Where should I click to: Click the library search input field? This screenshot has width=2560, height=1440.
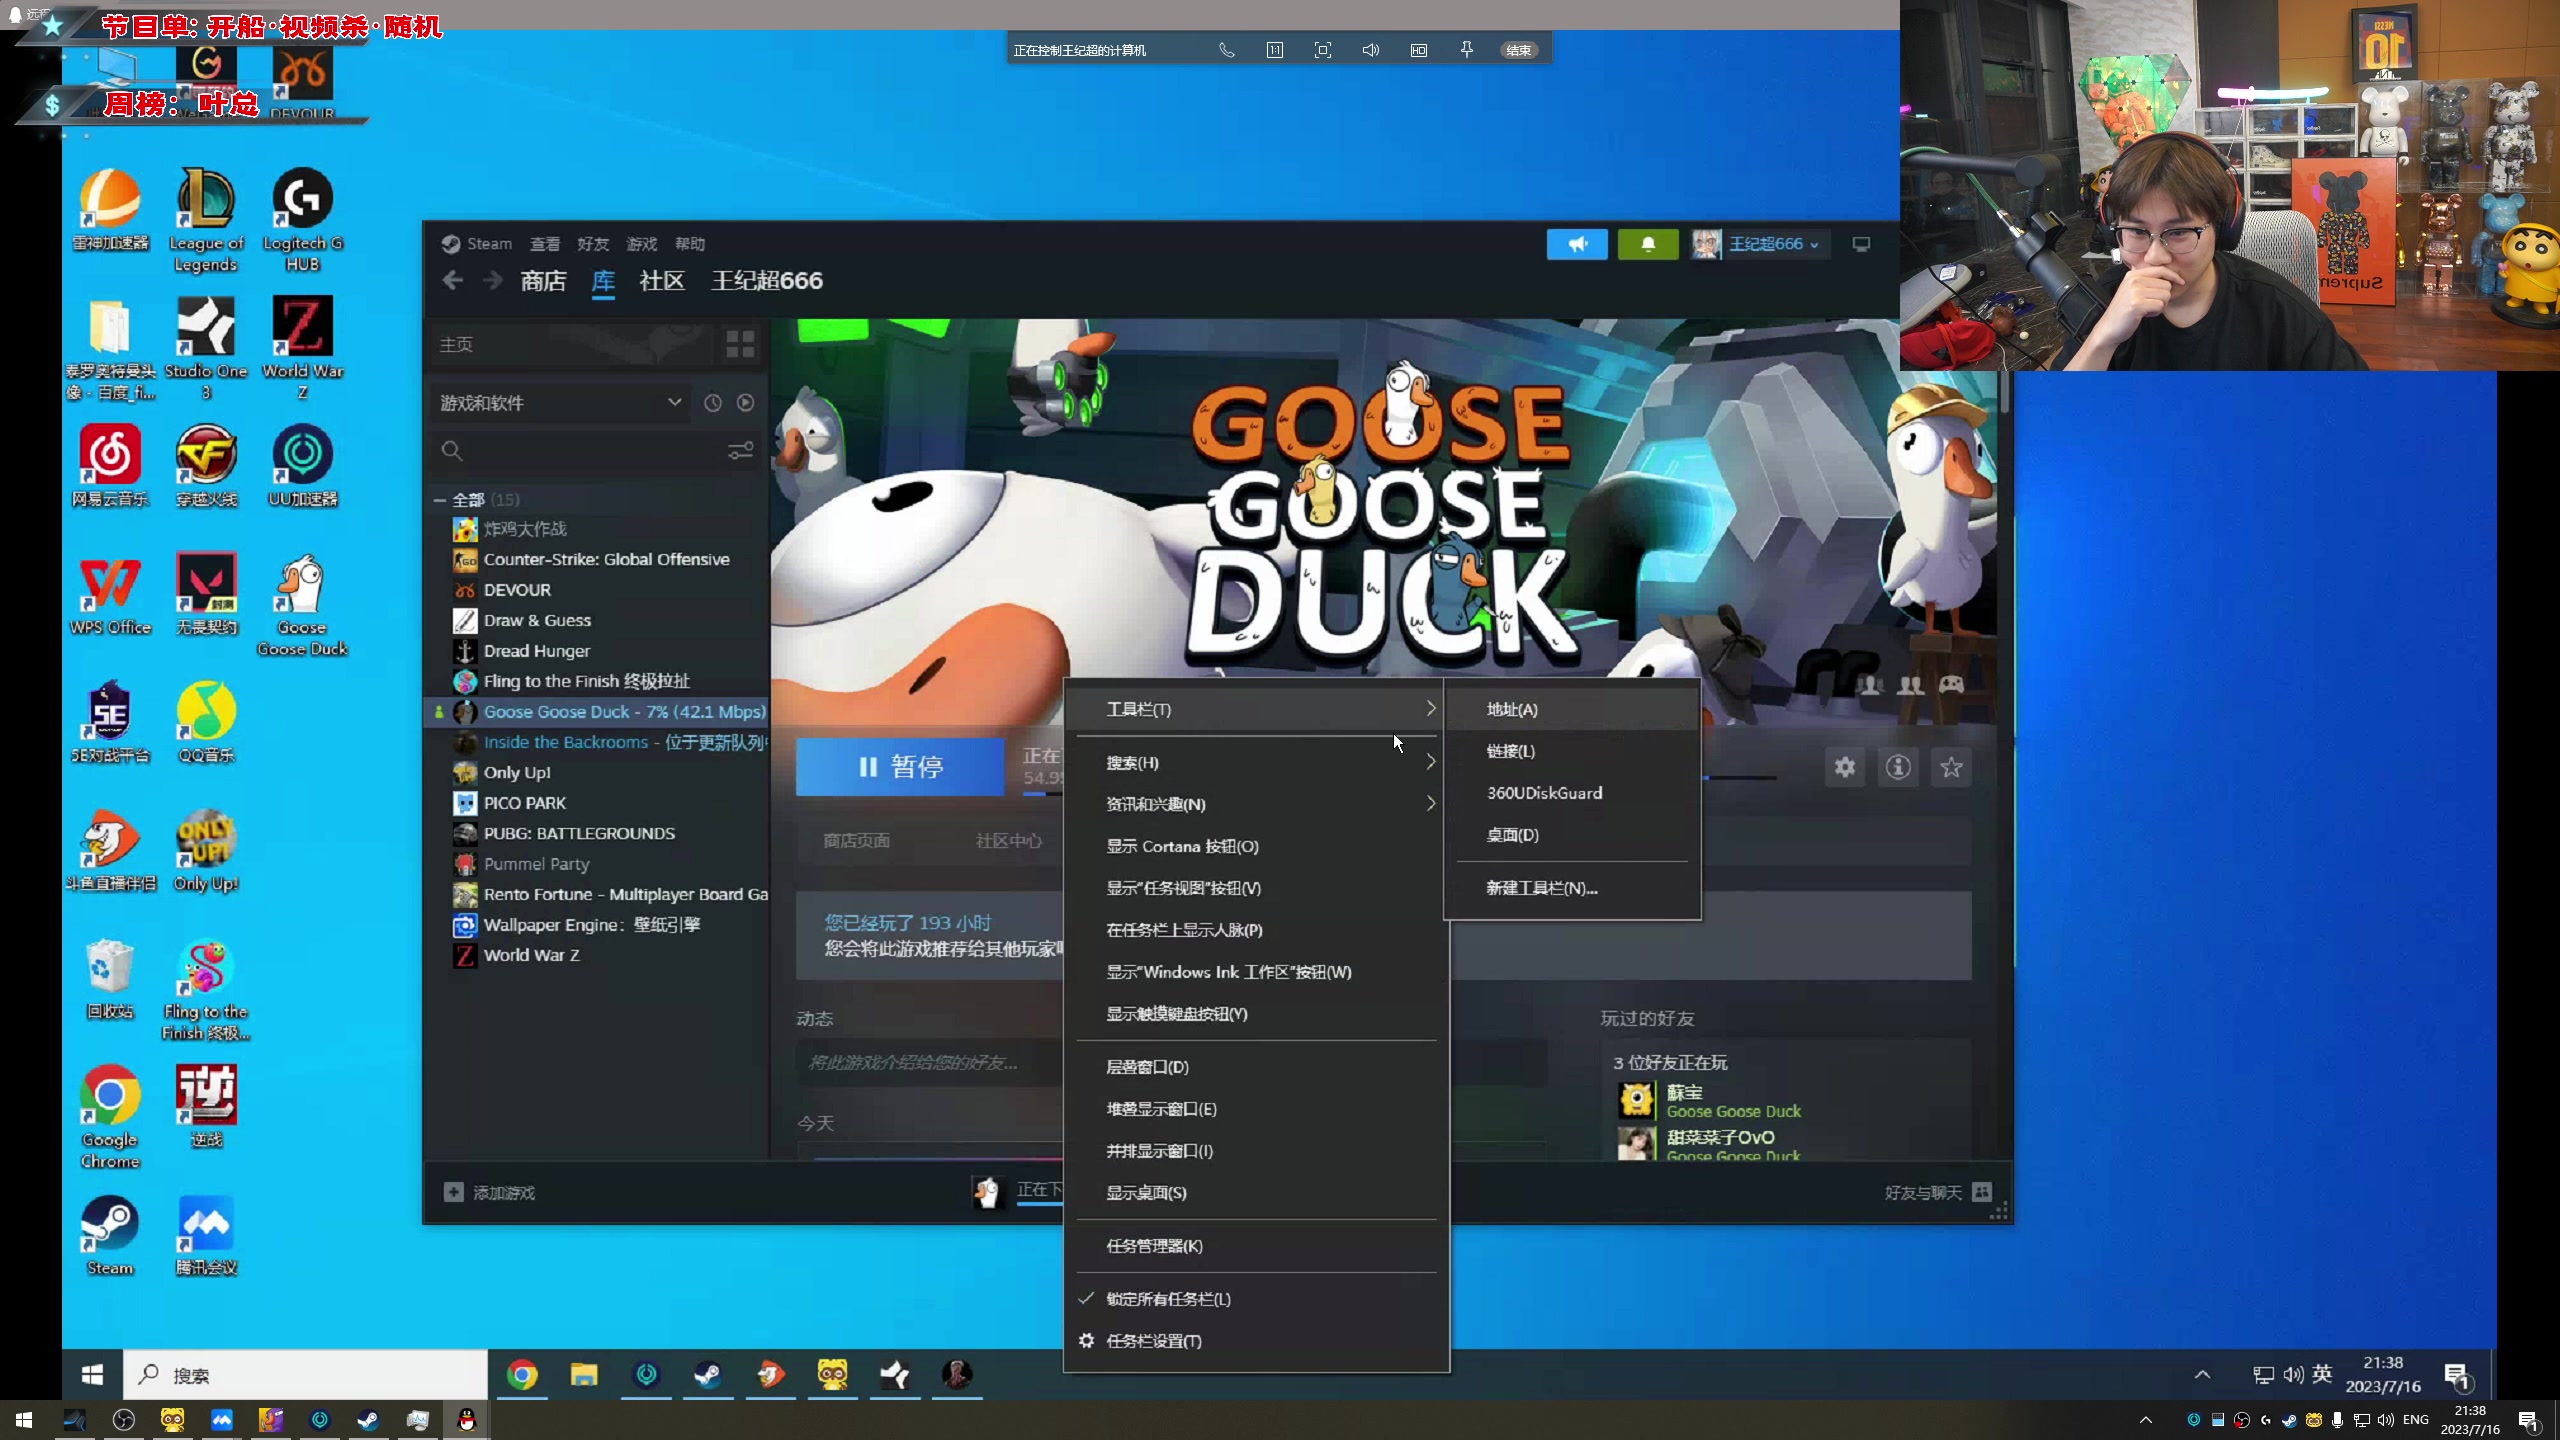[x=590, y=451]
